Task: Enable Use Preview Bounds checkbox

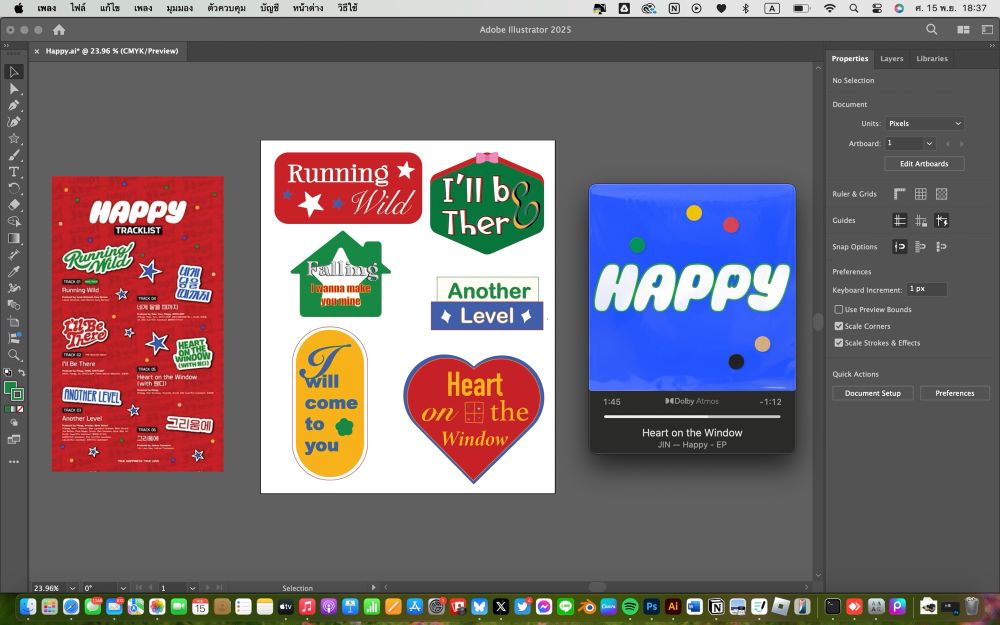Action: pos(839,310)
